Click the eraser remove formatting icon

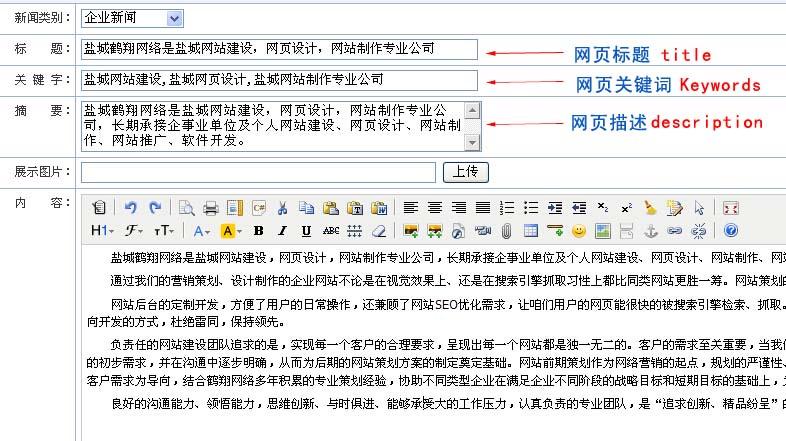point(378,231)
